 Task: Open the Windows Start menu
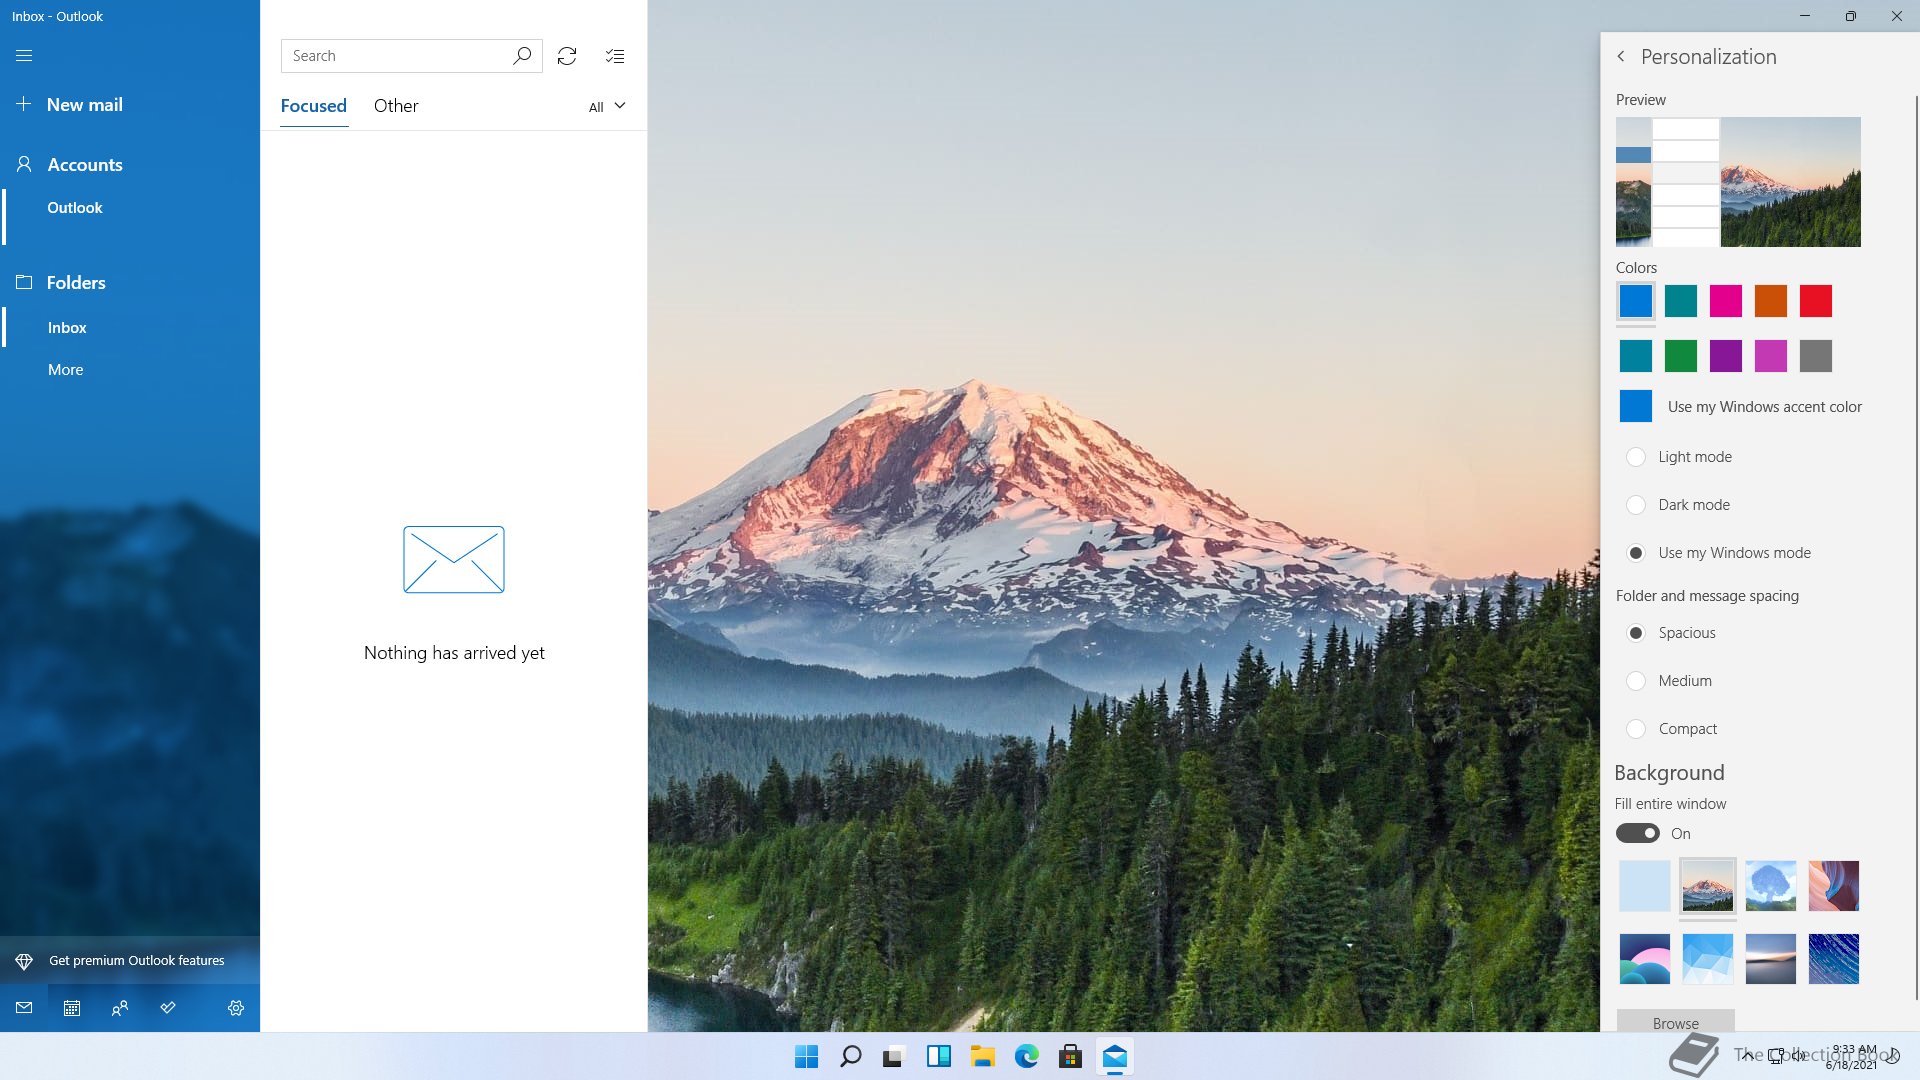[x=806, y=1056]
